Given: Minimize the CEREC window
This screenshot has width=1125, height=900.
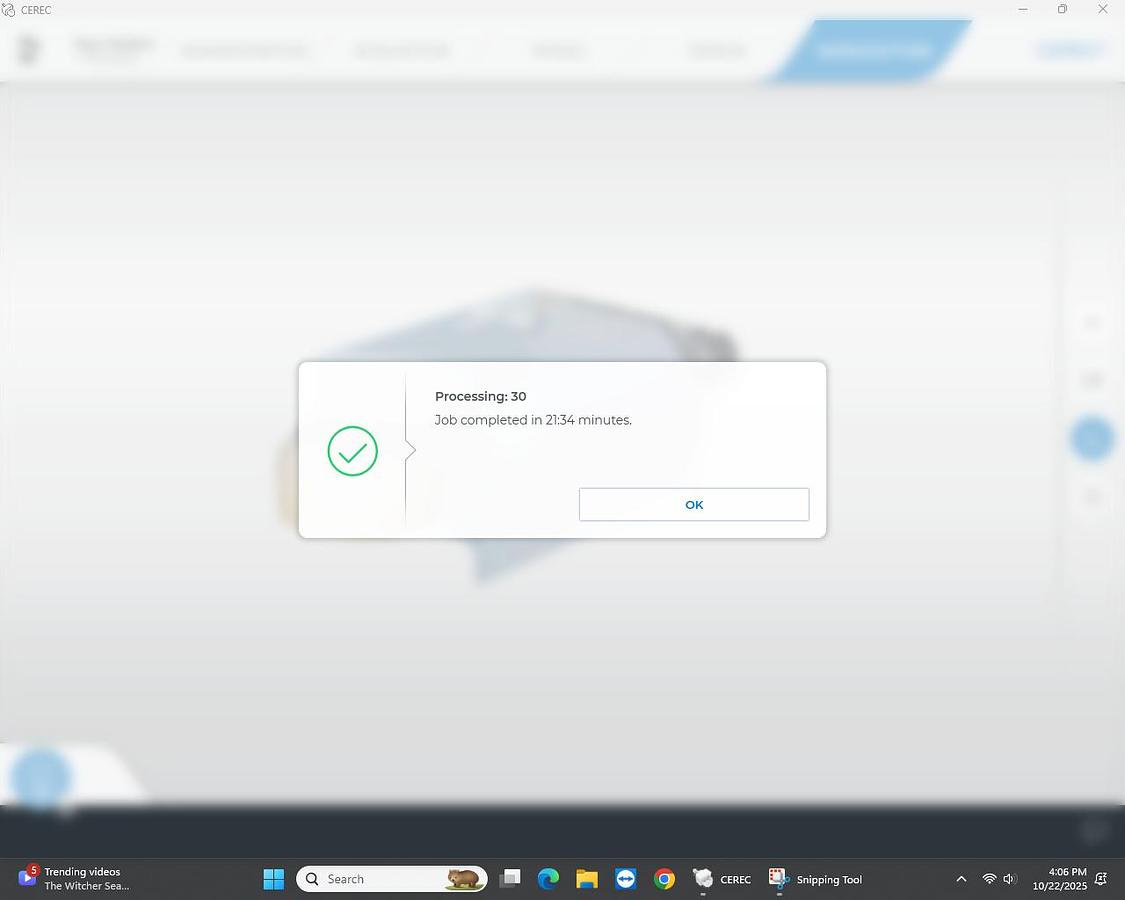Looking at the screenshot, I should click(x=1022, y=10).
